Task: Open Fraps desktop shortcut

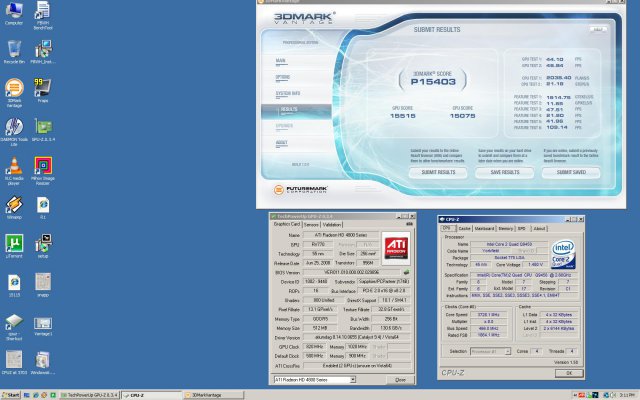Action: click(x=43, y=91)
